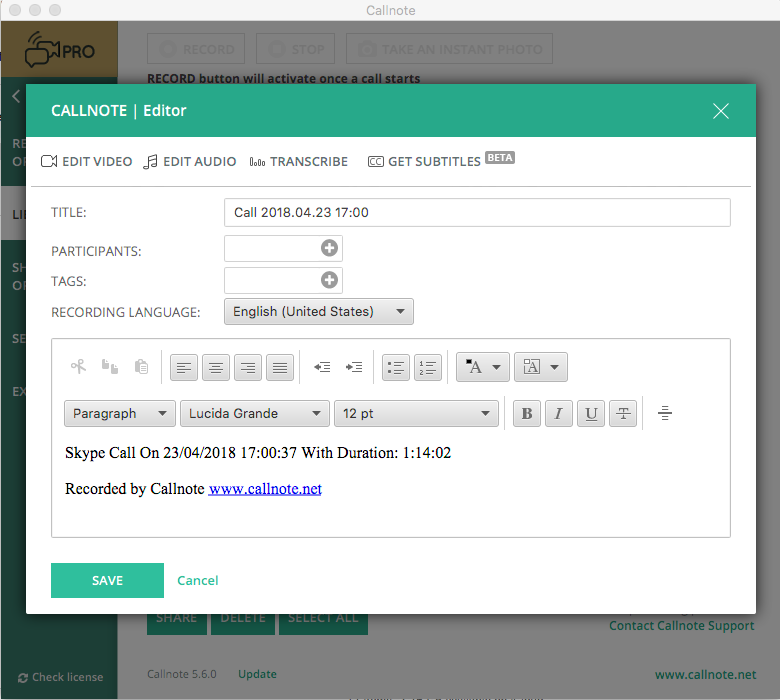Click the Update link in main window
The height and width of the screenshot is (700, 780).
tap(257, 674)
